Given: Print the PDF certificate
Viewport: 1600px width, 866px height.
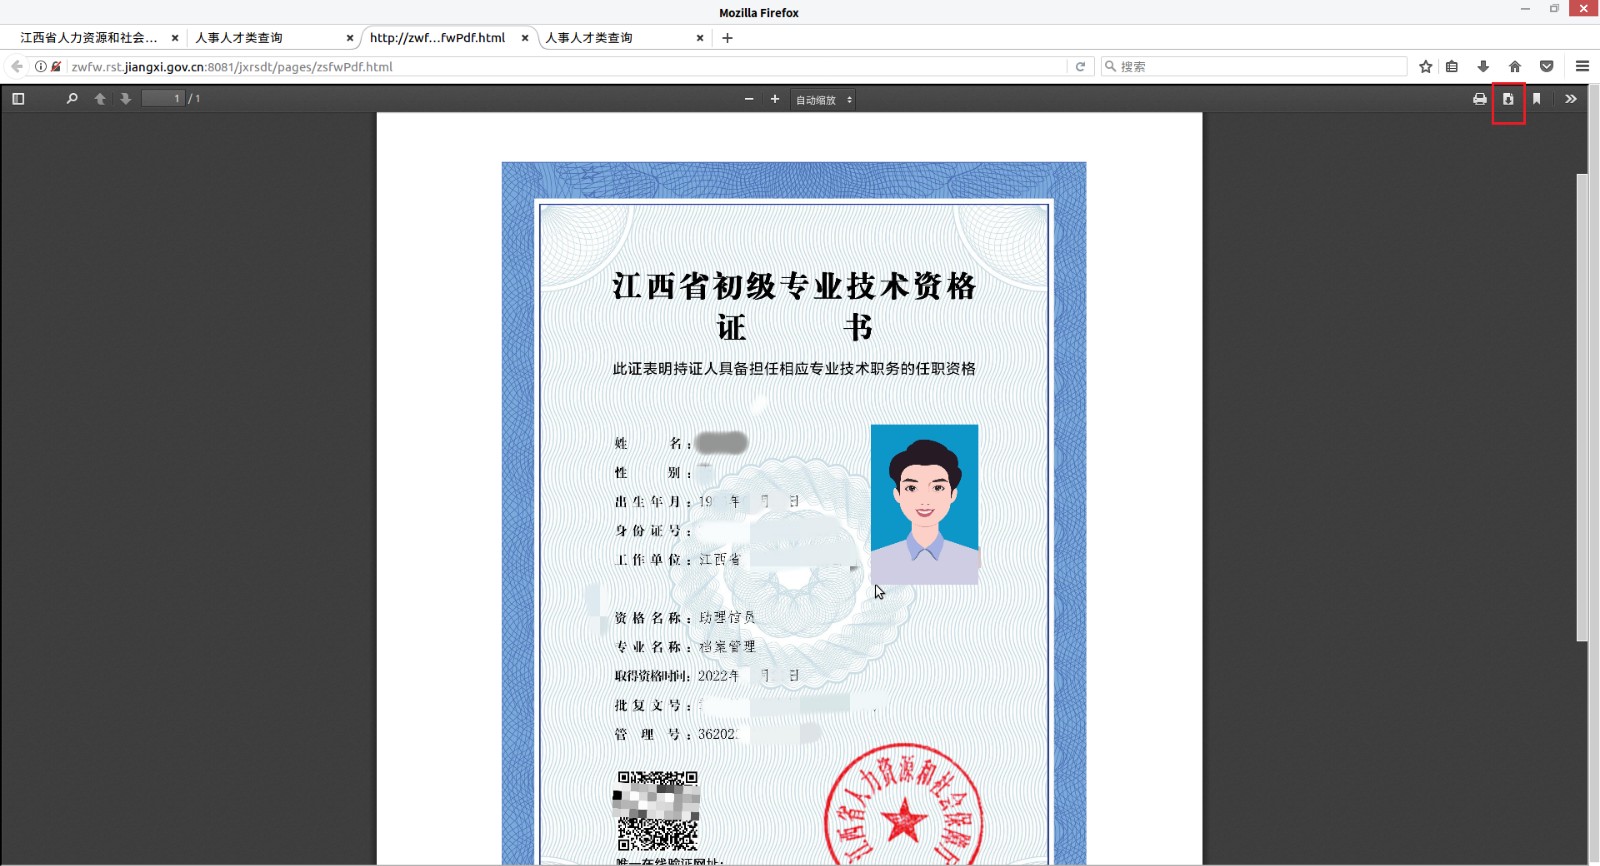Looking at the screenshot, I should click(1480, 99).
